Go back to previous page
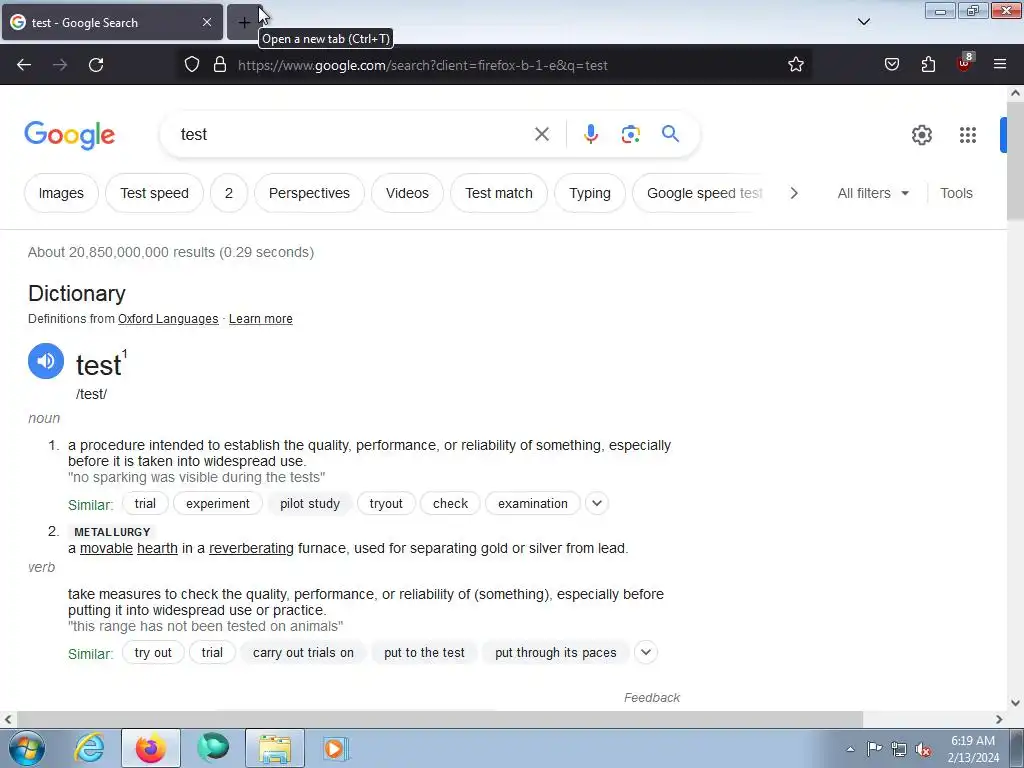Viewport: 1024px width, 768px height. pyautogui.click(x=24, y=65)
